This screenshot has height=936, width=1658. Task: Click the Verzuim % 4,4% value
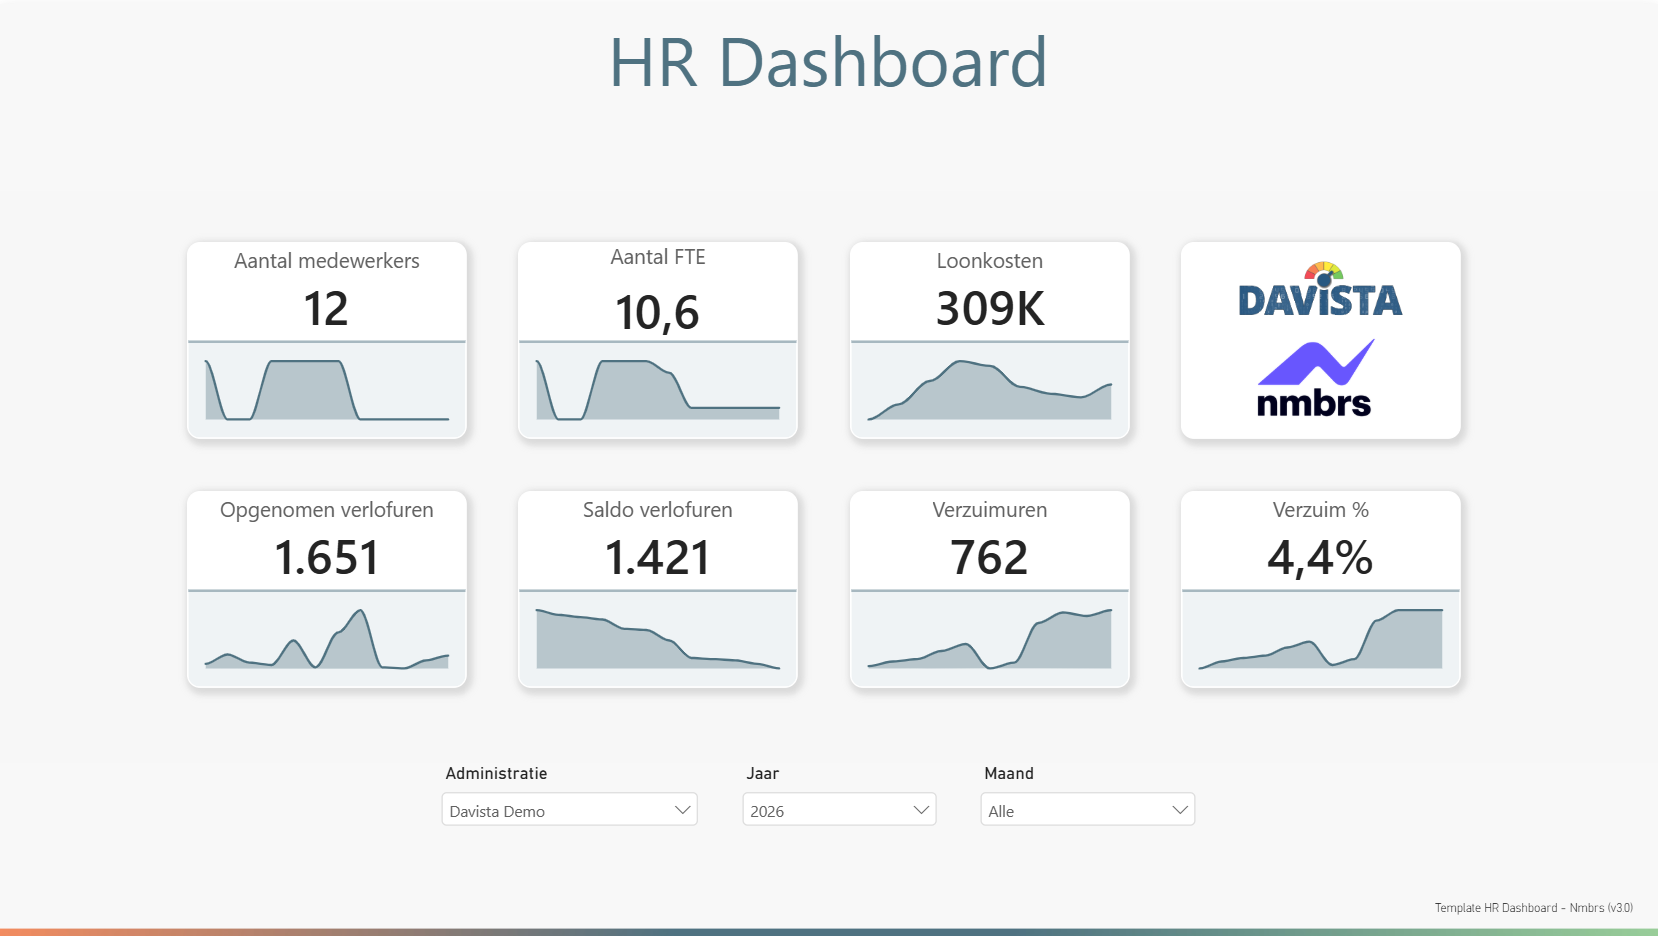tap(1320, 558)
